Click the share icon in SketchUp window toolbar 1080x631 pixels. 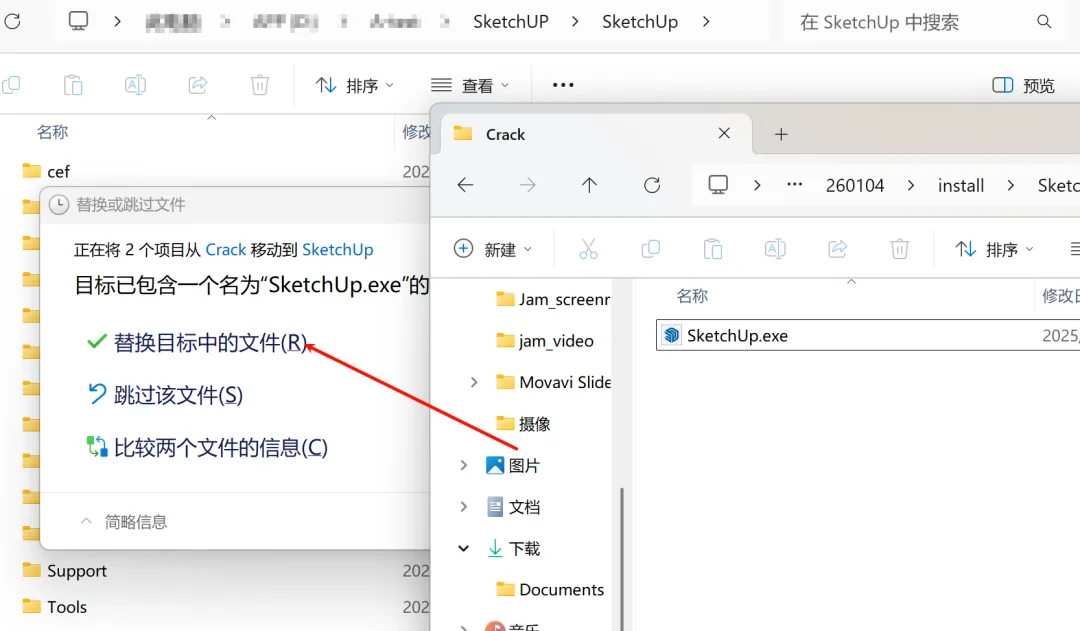point(198,85)
